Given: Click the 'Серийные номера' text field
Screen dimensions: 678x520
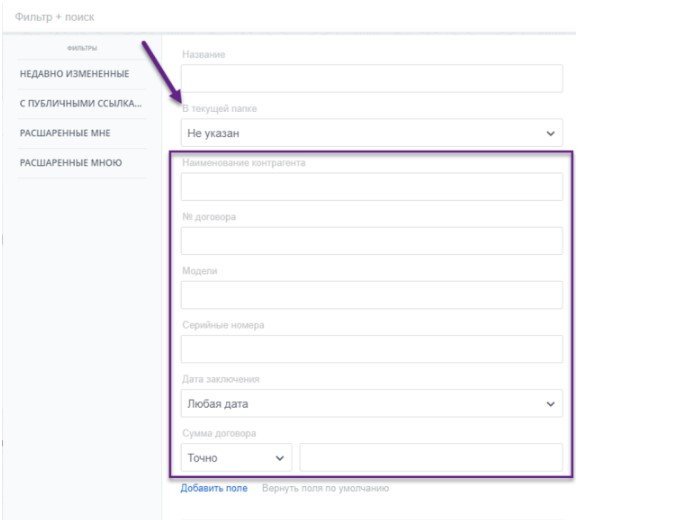Looking at the screenshot, I should 371,349.
